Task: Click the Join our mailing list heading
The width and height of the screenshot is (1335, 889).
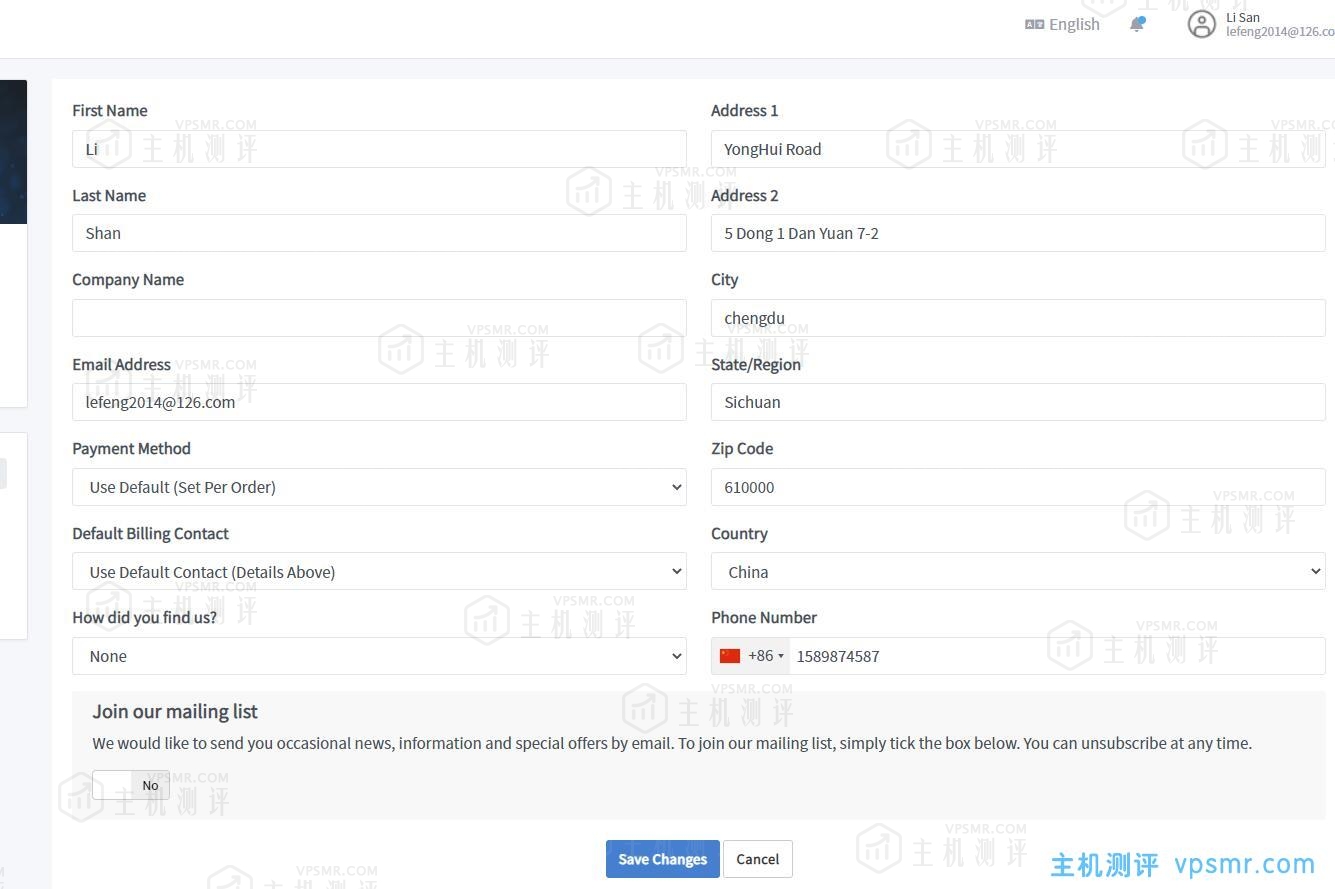Action: click(x=175, y=711)
